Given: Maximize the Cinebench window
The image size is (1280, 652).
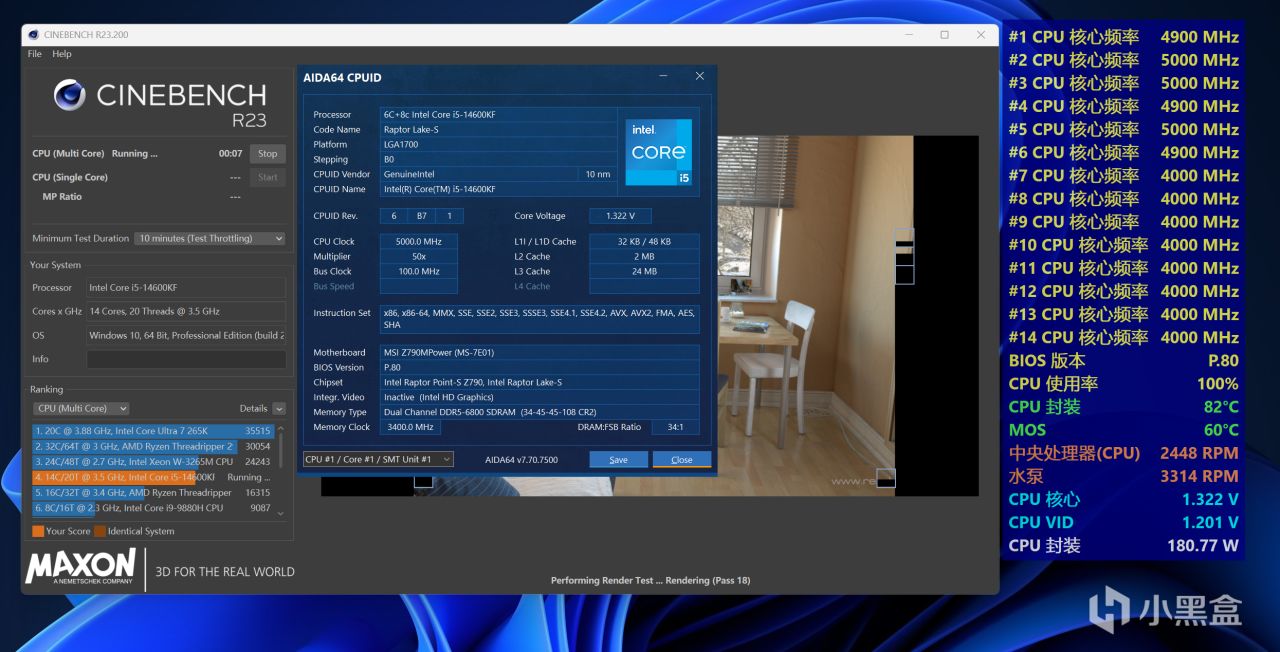Looking at the screenshot, I should pyautogui.click(x=944, y=35).
